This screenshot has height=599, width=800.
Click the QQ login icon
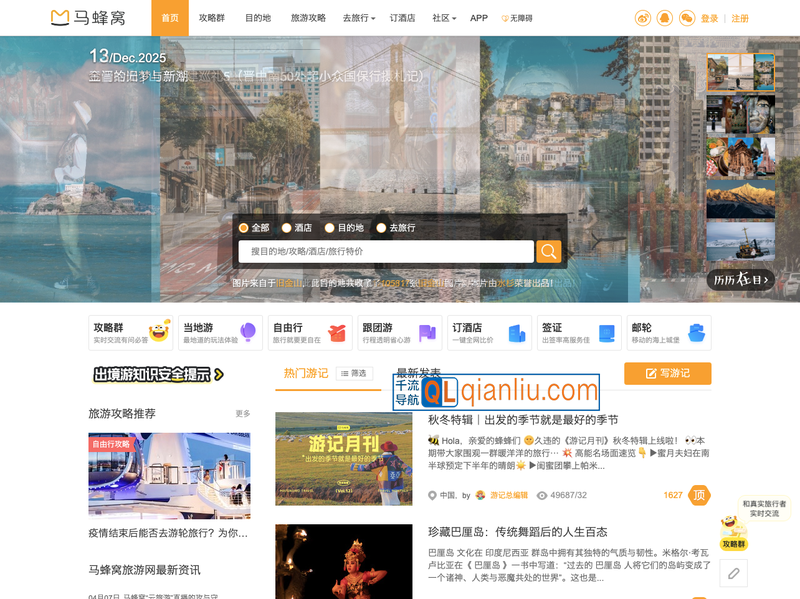coord(665,18)
